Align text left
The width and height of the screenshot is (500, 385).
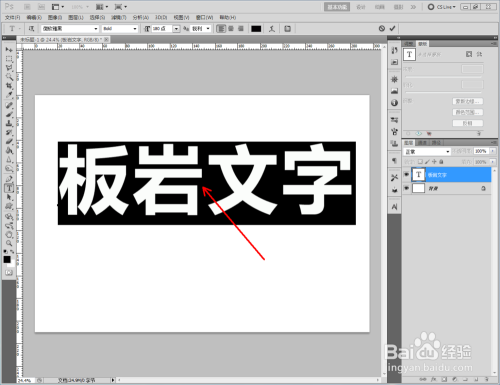point(221,29)
